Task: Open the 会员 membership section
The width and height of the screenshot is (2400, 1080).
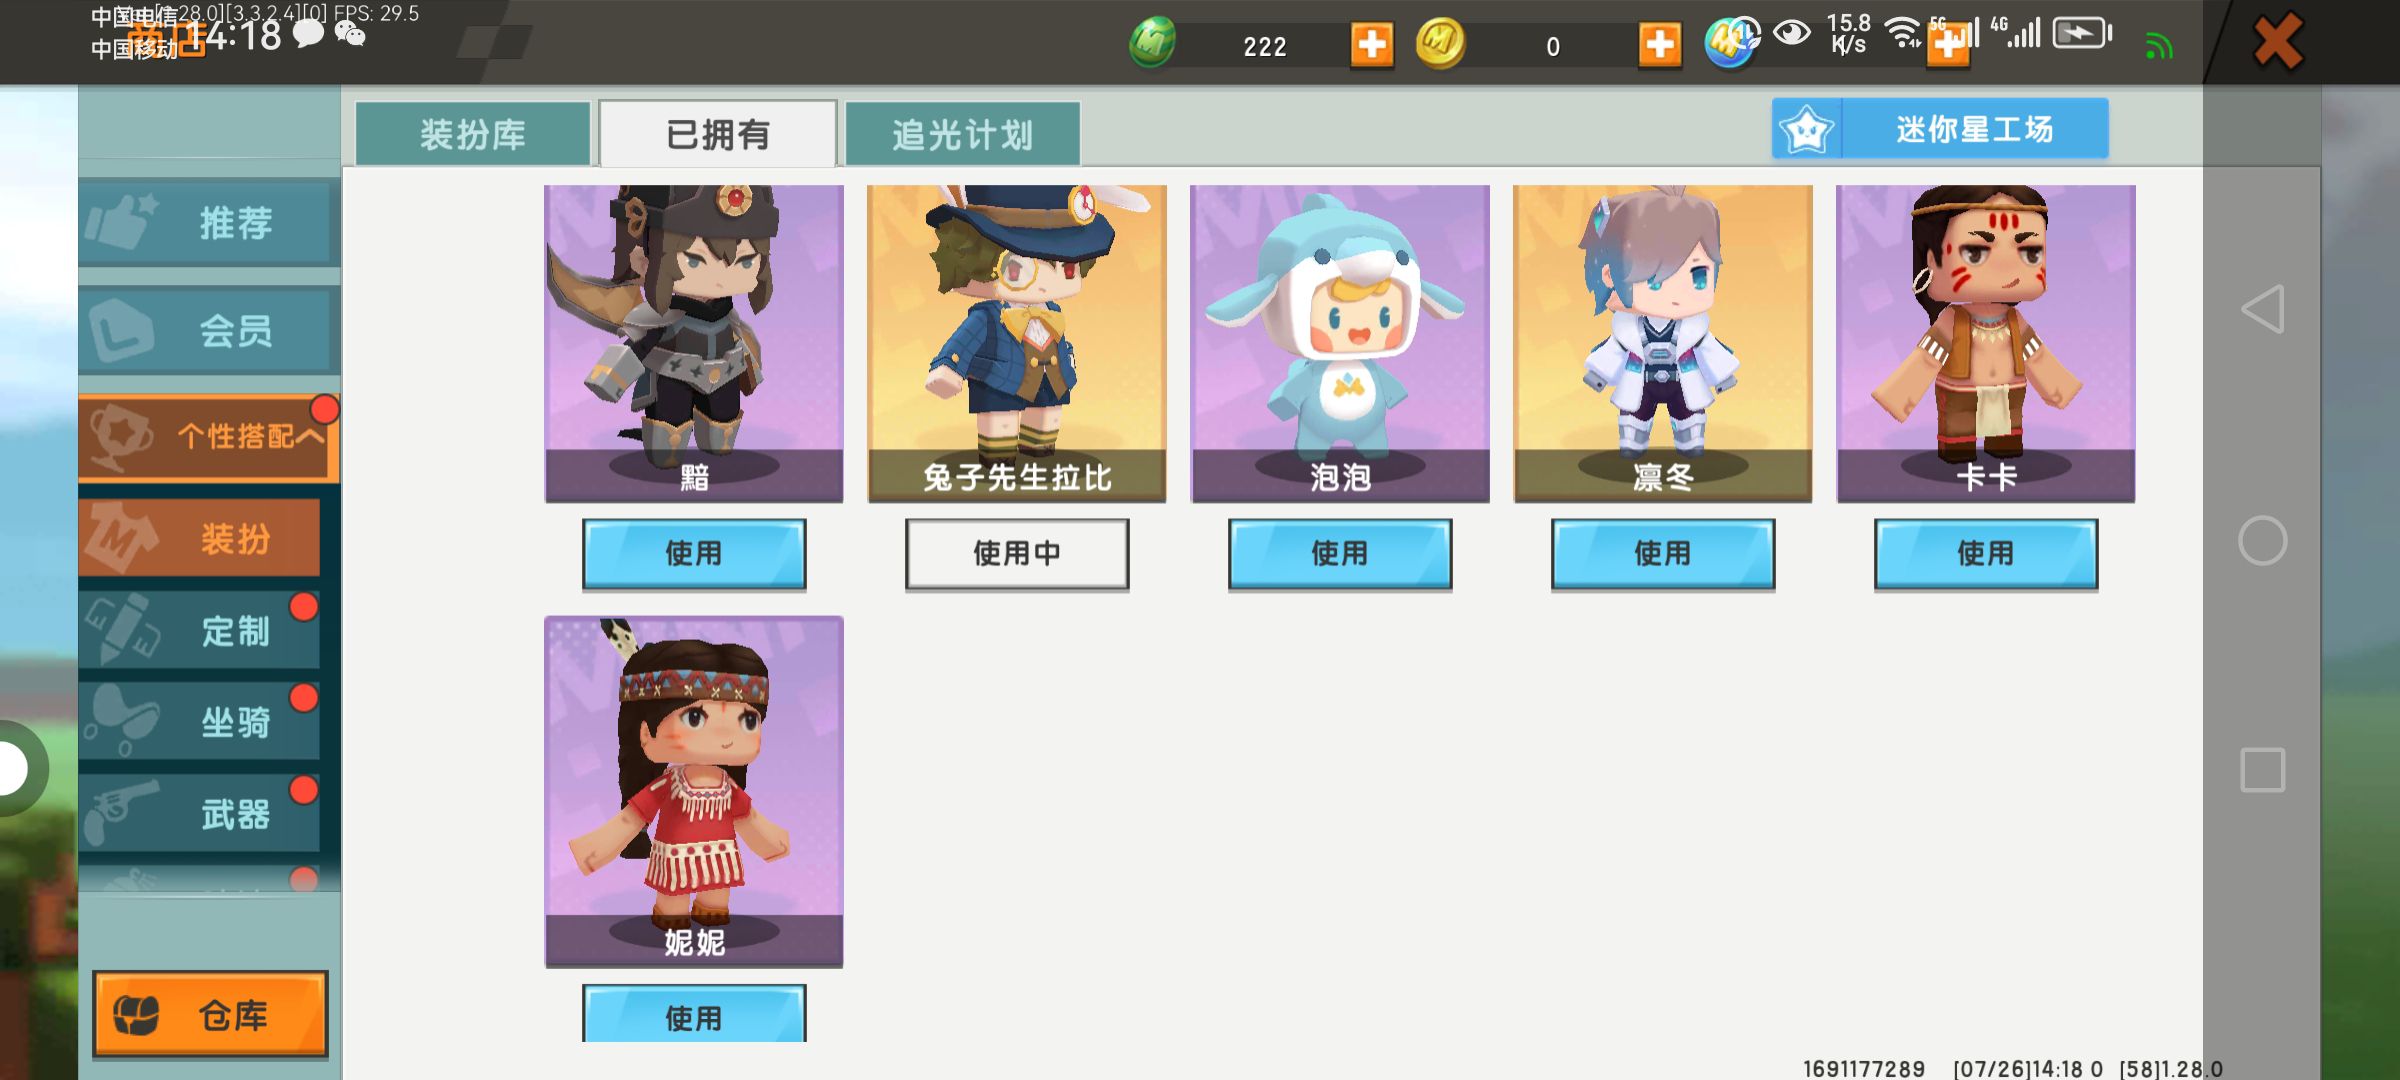Action: click(x=209, y=331)
